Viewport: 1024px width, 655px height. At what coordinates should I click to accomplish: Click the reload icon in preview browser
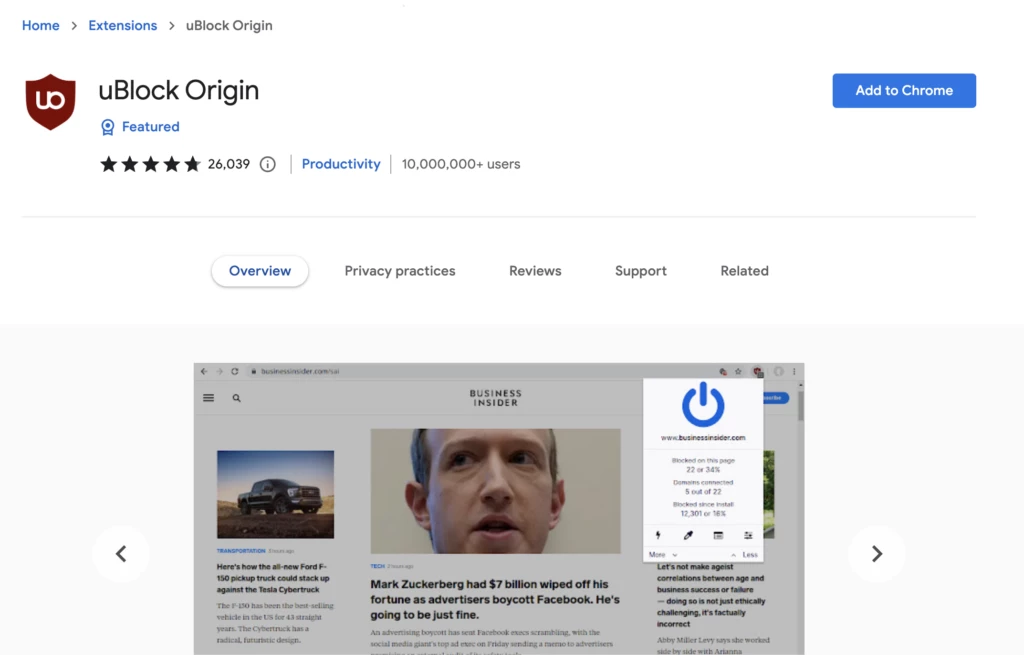coord(234,371)
